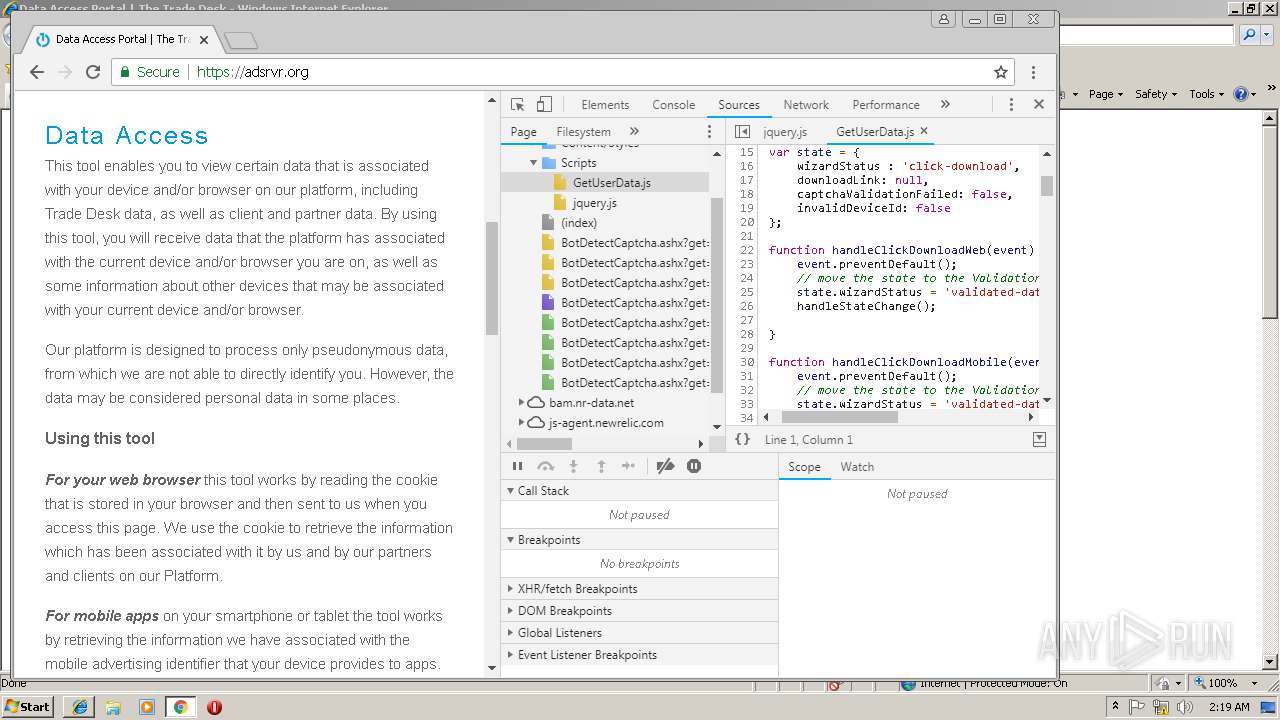Select GetUserData.js in file tree

click(611, 183)
